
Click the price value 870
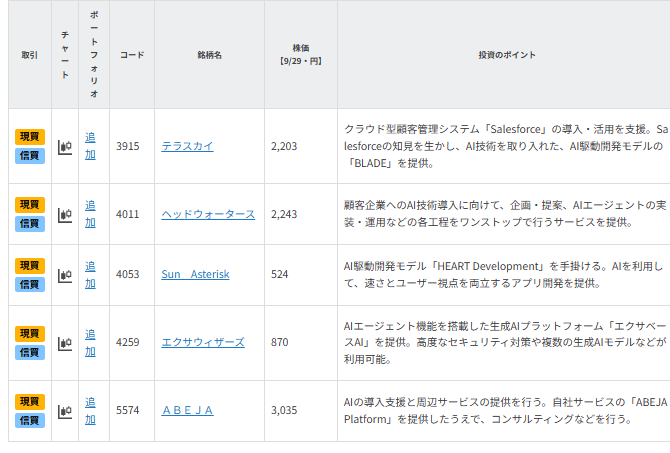tap(279, 342)
